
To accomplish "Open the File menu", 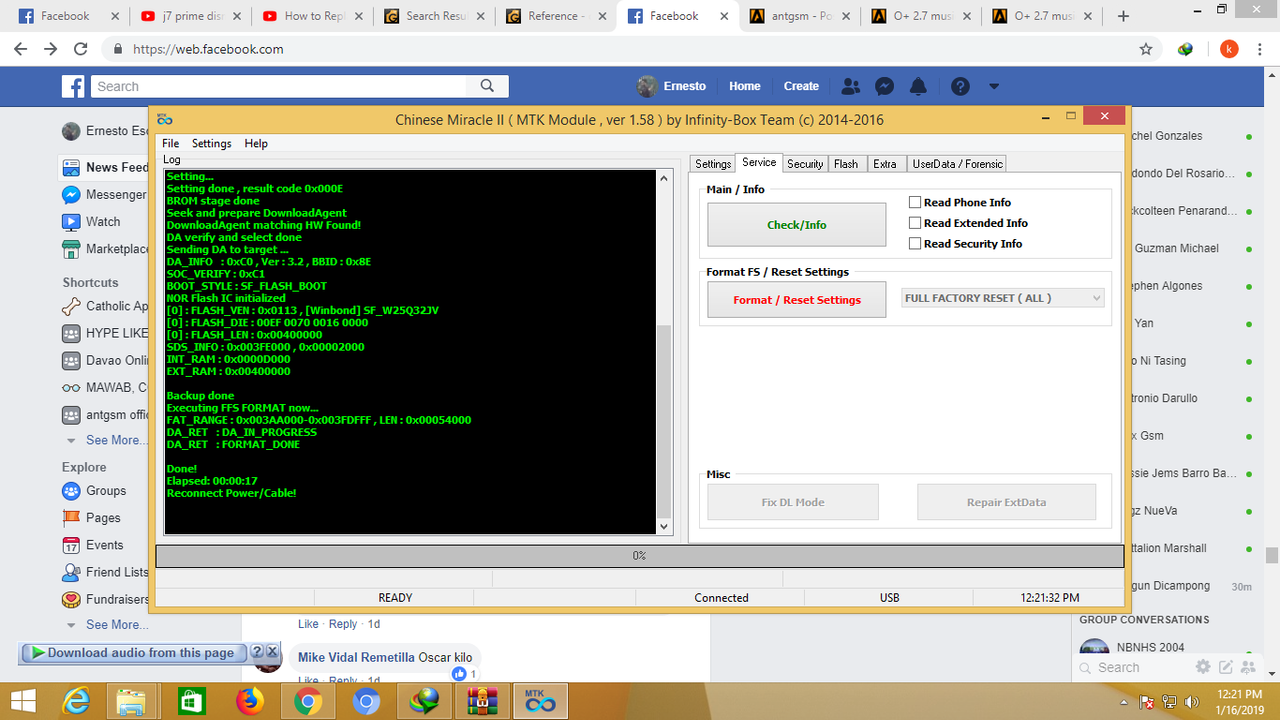I will (171, 144).
